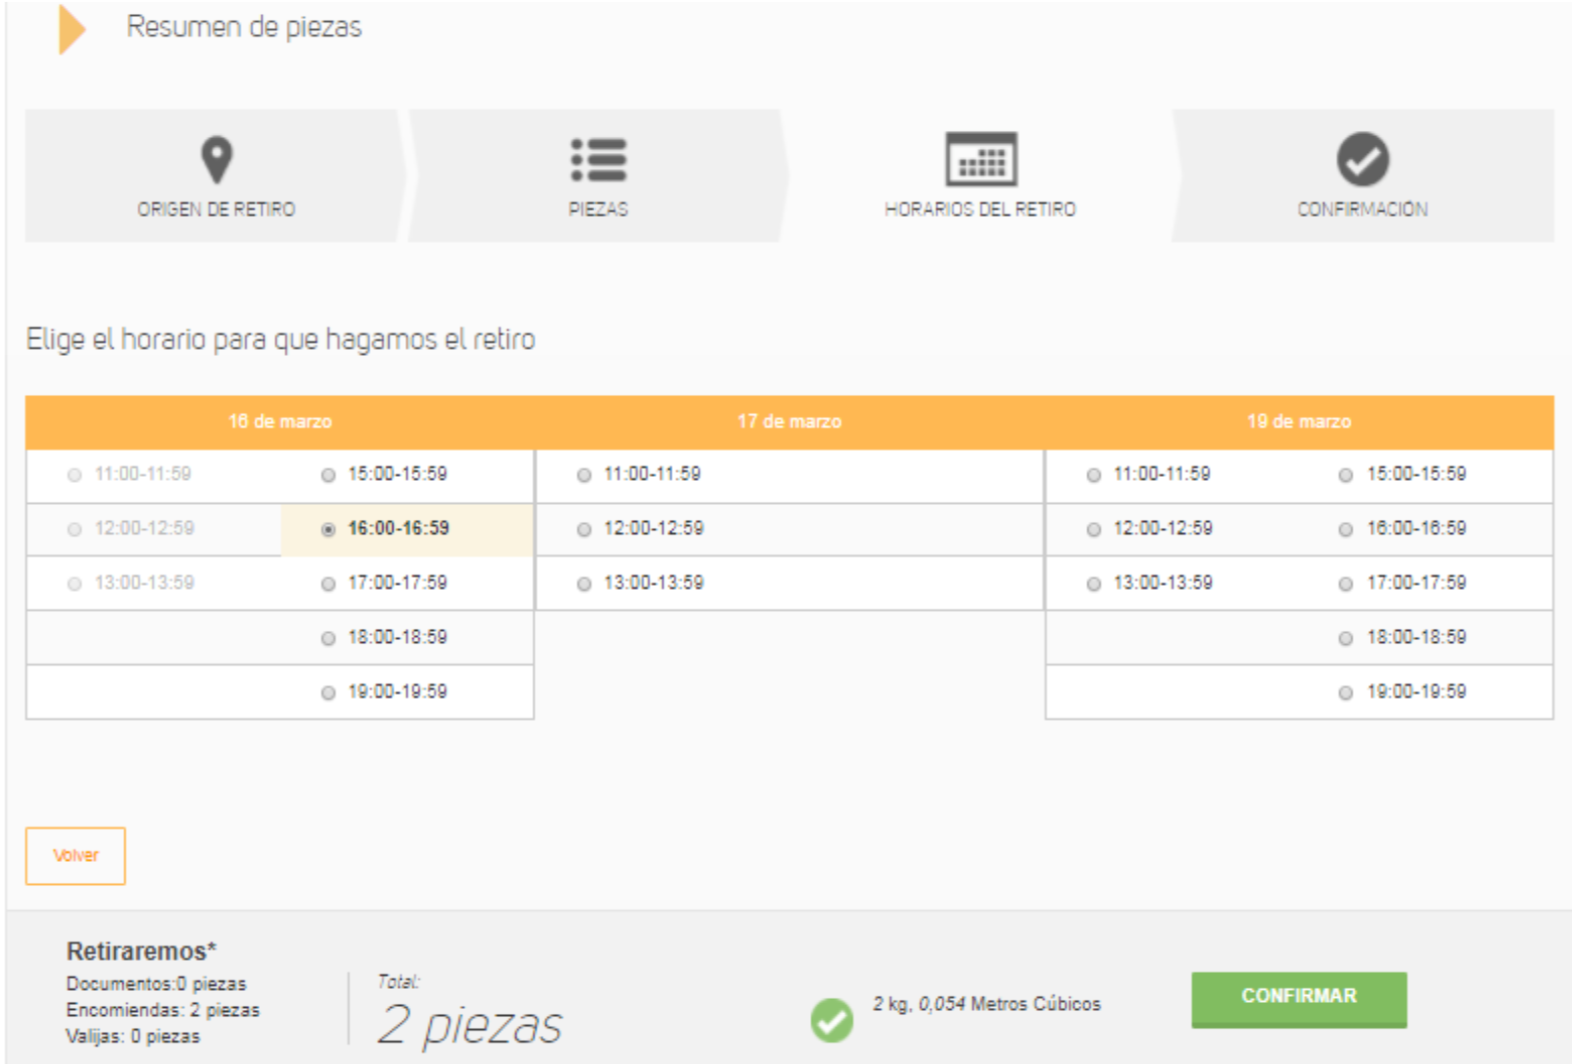Select 18:00-18:59 in the left date column

point(328,639)
